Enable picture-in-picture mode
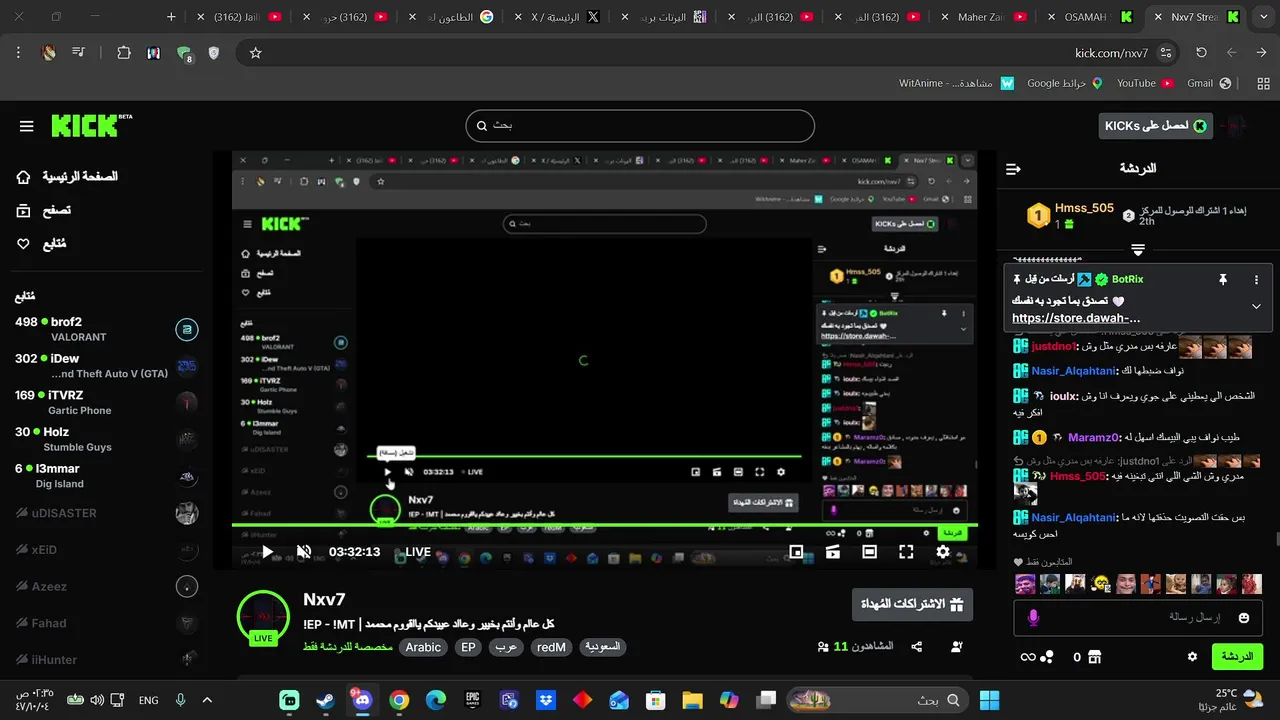The height and width of the screenshot is (720, 1280). point(796,552)
